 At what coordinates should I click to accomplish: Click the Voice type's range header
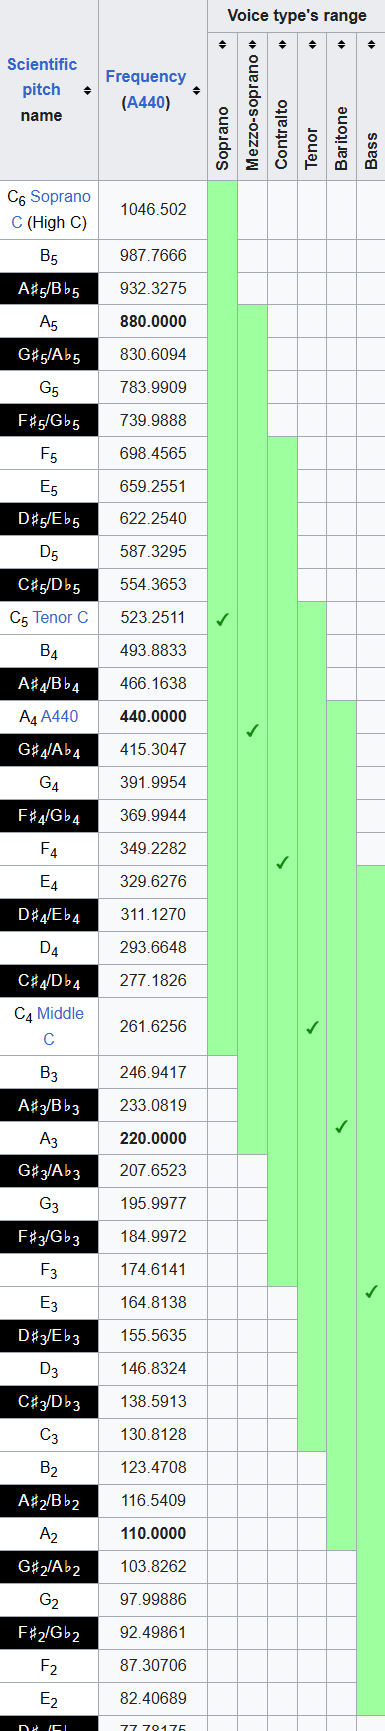[297, 15]
